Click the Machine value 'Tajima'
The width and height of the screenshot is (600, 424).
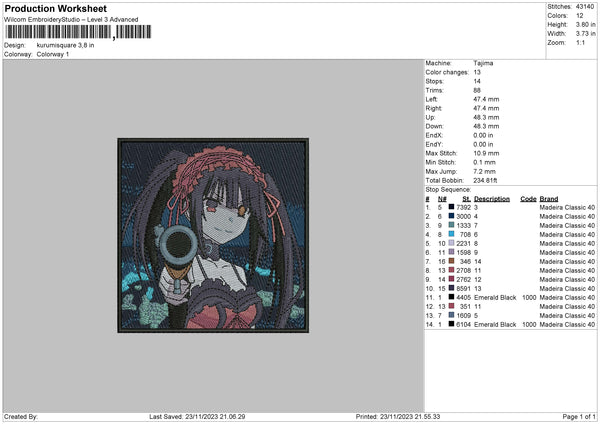(x=483, y=63)
